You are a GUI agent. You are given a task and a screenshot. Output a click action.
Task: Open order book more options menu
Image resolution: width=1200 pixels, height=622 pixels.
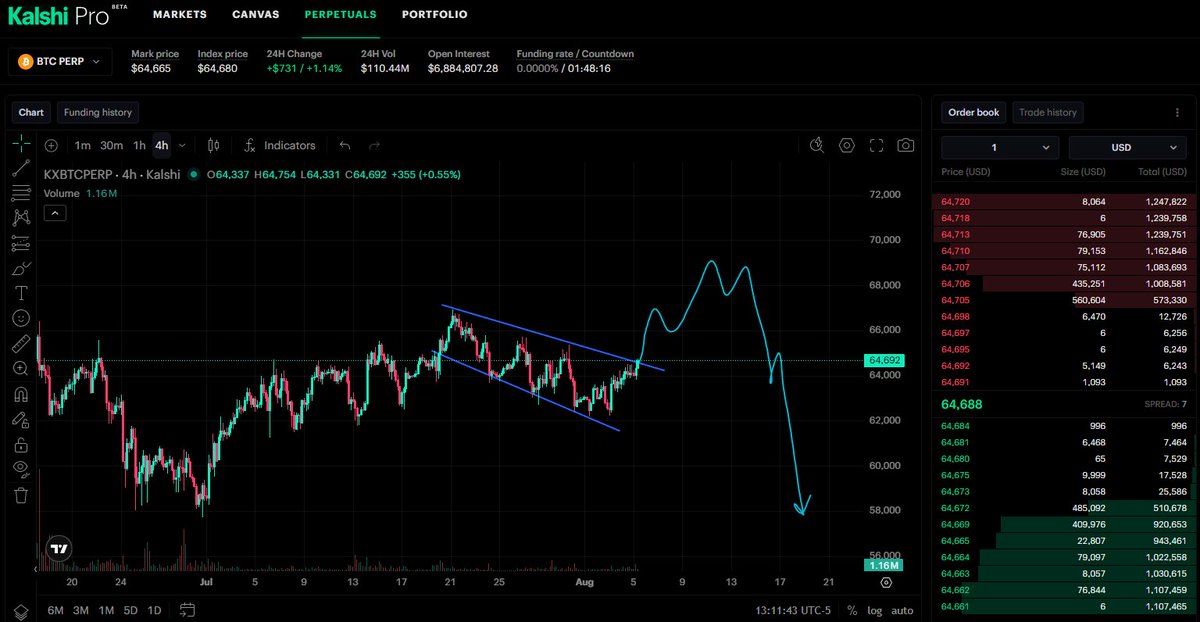(x=1177, y=113)
